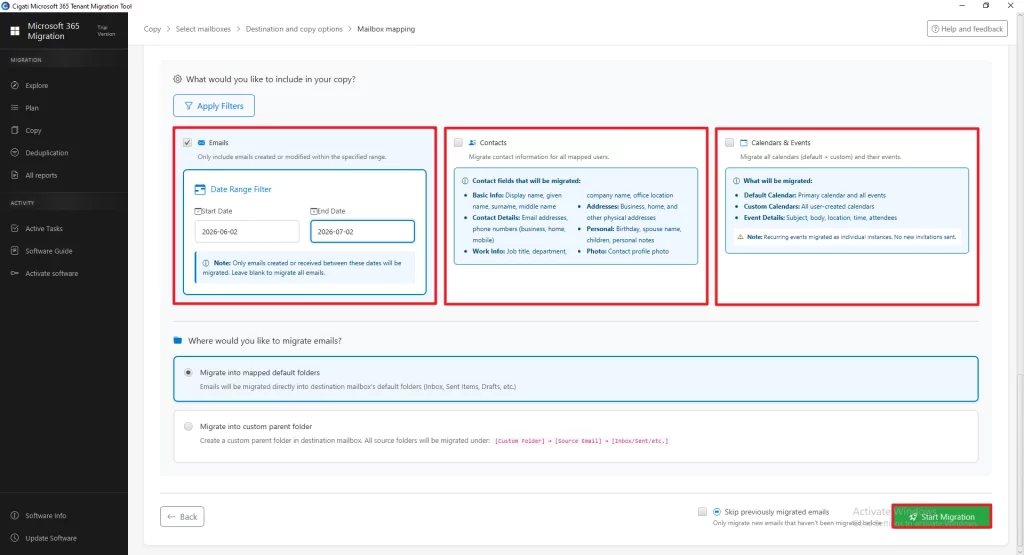Viewport: 1024px width, 555px height.
Task: Click the Plan list icon
Action: (14, 108)
